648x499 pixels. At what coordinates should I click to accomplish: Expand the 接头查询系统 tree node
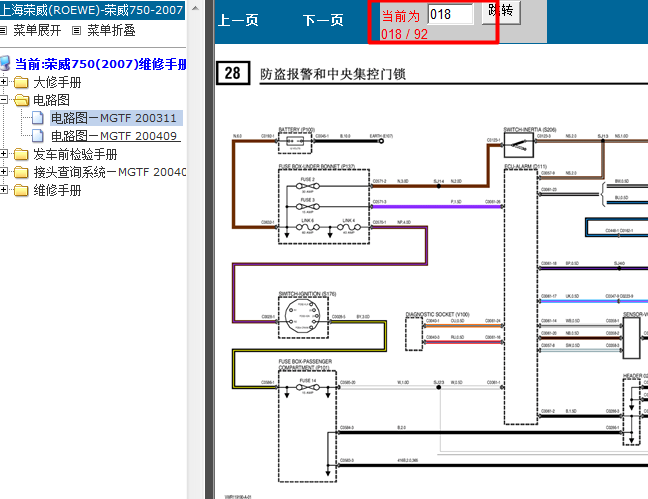point(3,172)
